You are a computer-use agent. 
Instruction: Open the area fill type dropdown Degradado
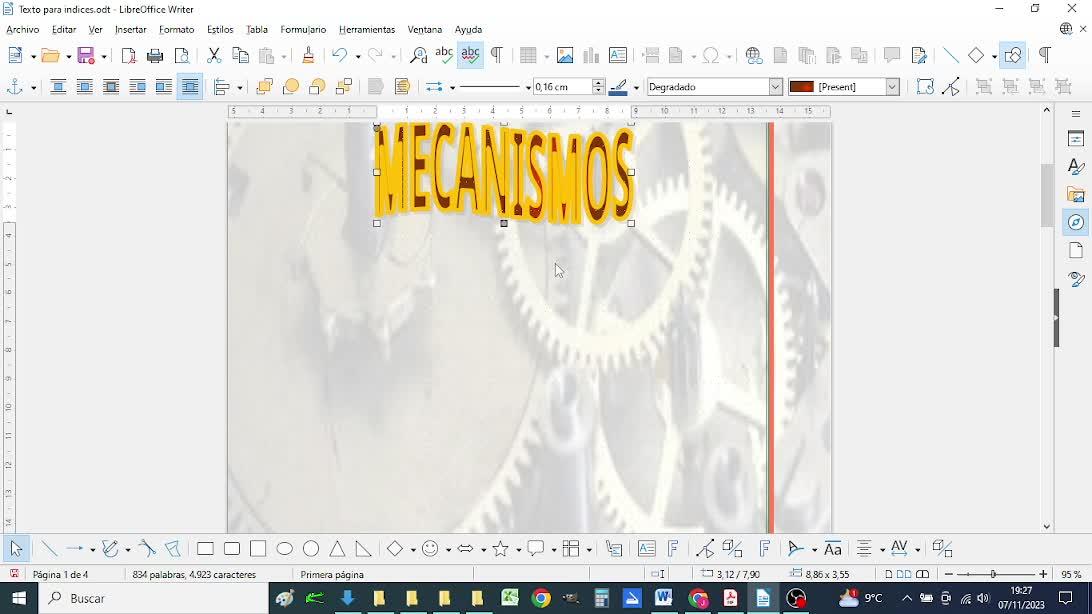point(776,87)
